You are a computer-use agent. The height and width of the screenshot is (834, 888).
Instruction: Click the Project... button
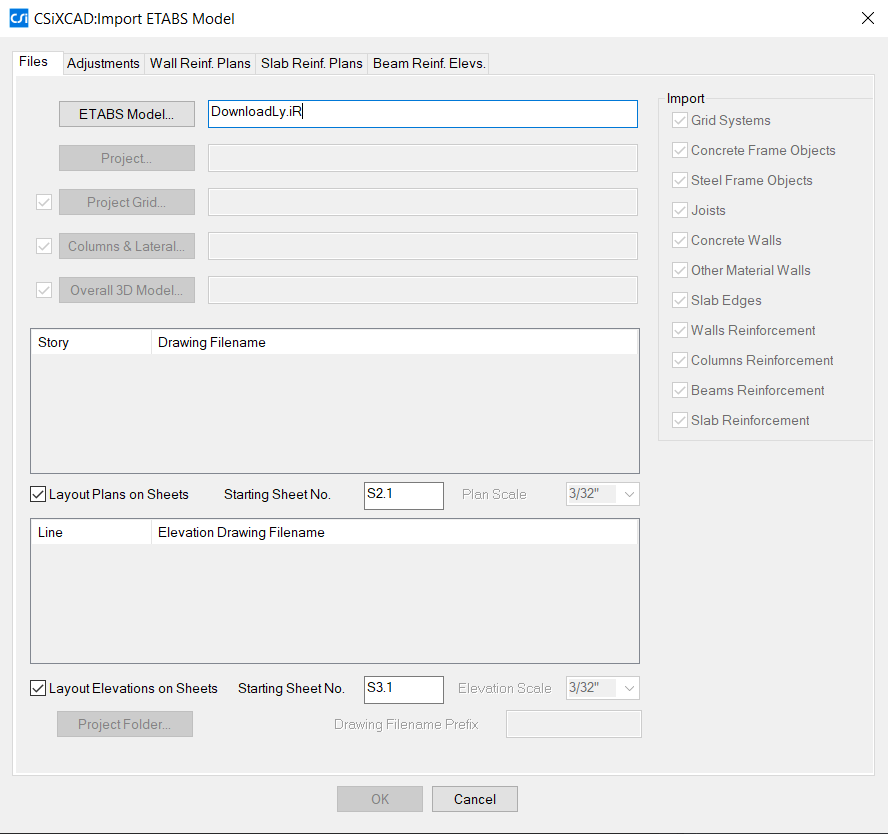(x=127, y=158)
